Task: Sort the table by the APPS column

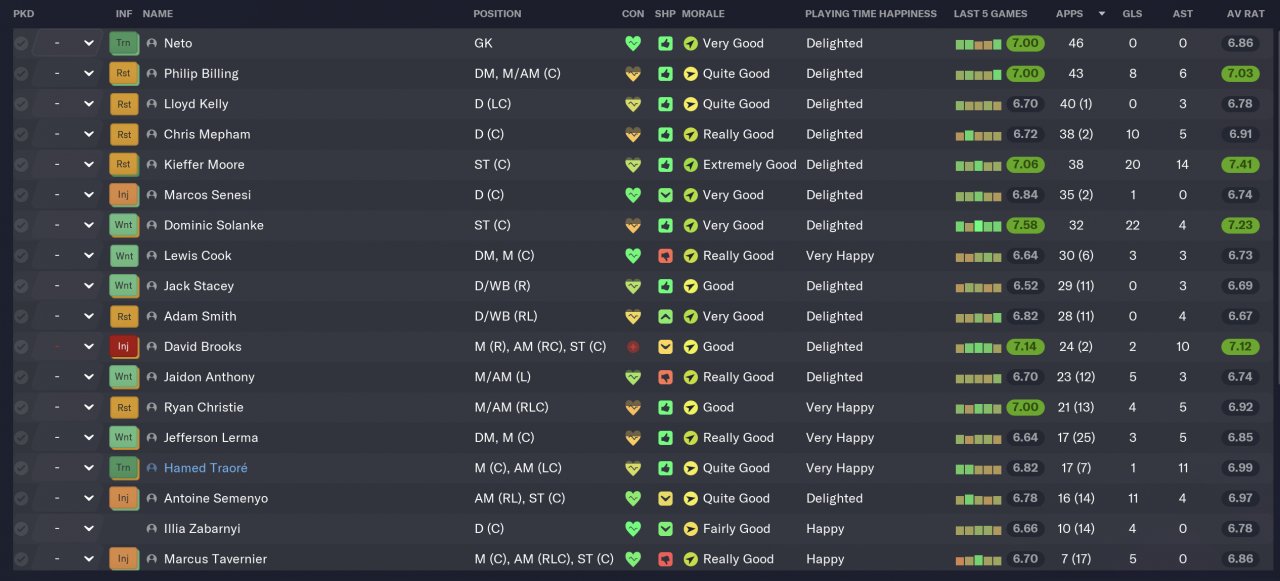Action: pyautogui.click(x=1069, y=14)
